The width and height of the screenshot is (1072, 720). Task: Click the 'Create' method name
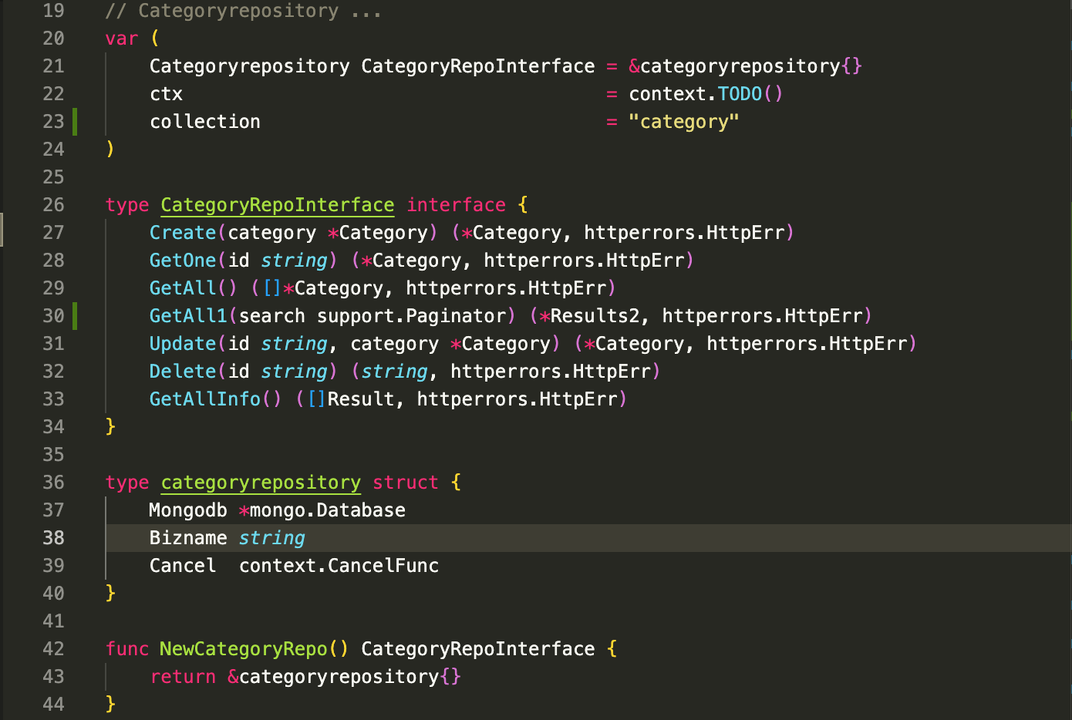coord(183,232)
